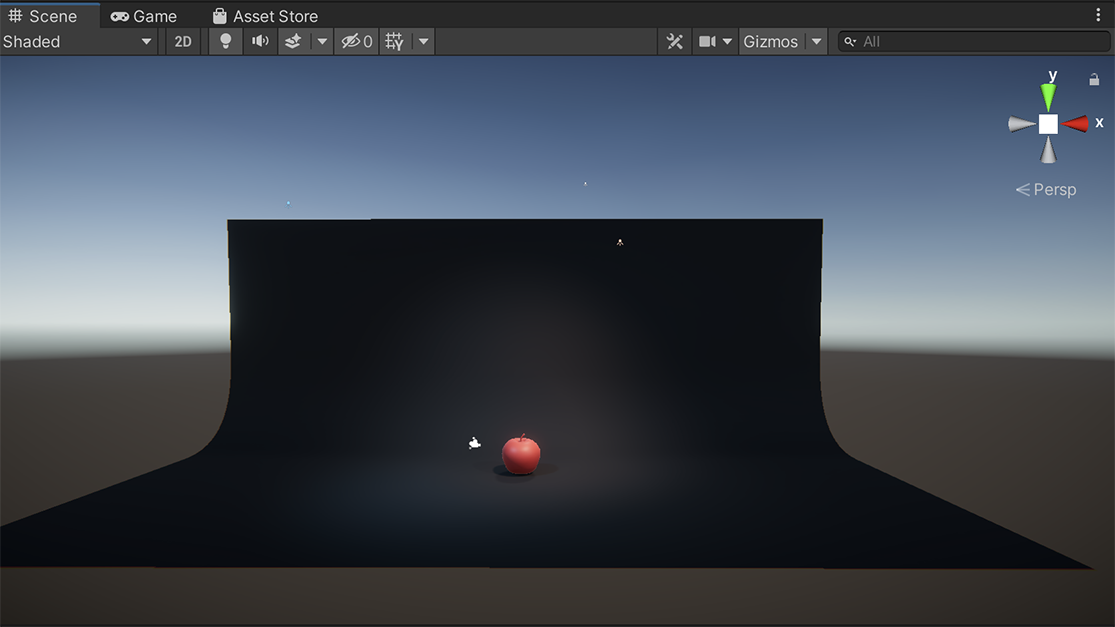Toggle skybox and effects layers icon
Image resolution: width=1115 pixels, height=627 pixels.
coord(293,42)
